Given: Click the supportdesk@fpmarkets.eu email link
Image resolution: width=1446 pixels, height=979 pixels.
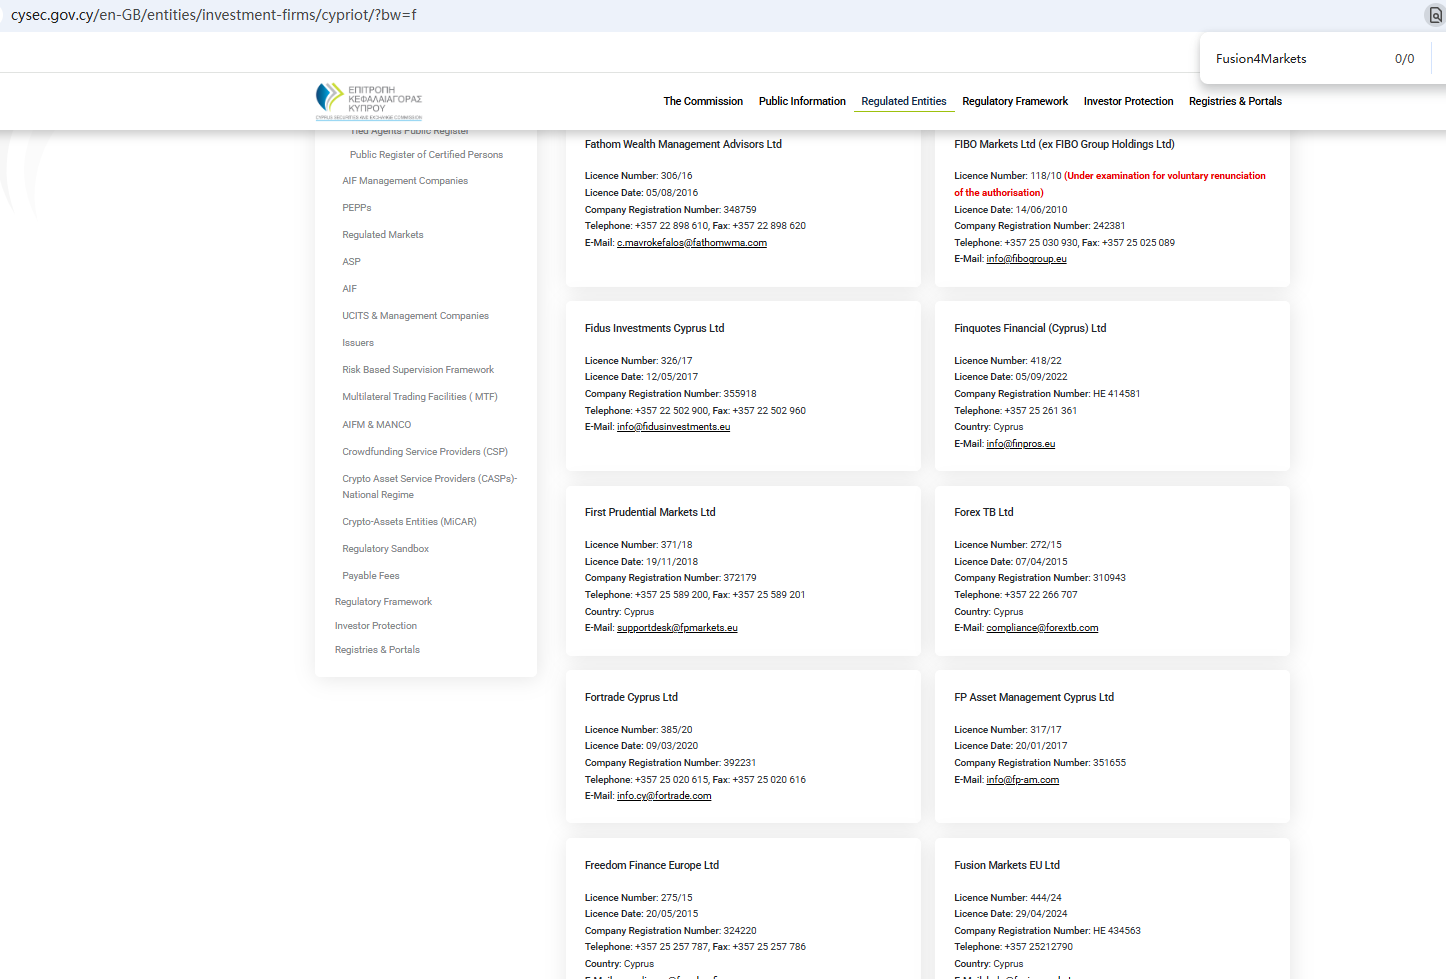Looking at the screenshot, I should pyautogui.click(x=677, y=628).
